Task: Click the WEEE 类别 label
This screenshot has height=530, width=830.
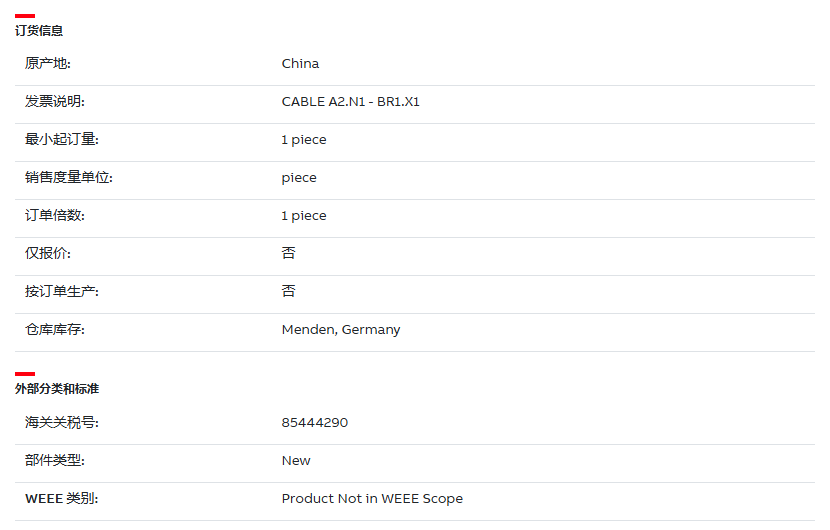Action: (61, 499)
